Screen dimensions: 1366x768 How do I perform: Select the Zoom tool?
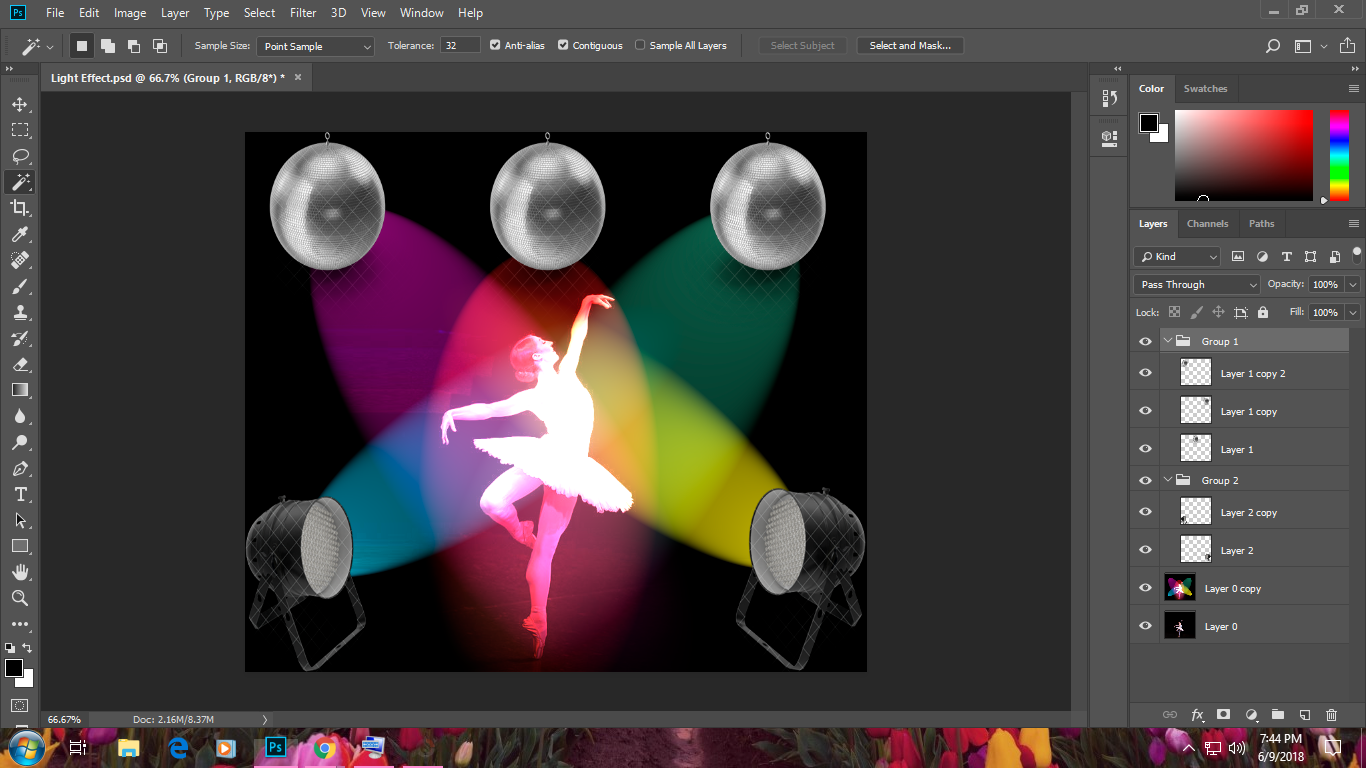click(x=20, y=598)
